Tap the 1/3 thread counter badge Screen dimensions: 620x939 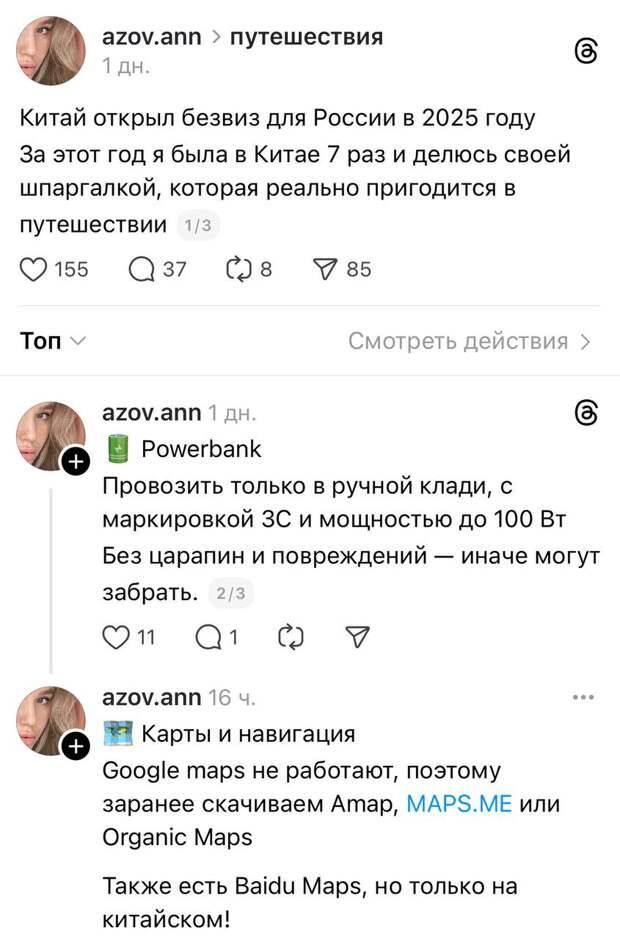coord(199,226)
